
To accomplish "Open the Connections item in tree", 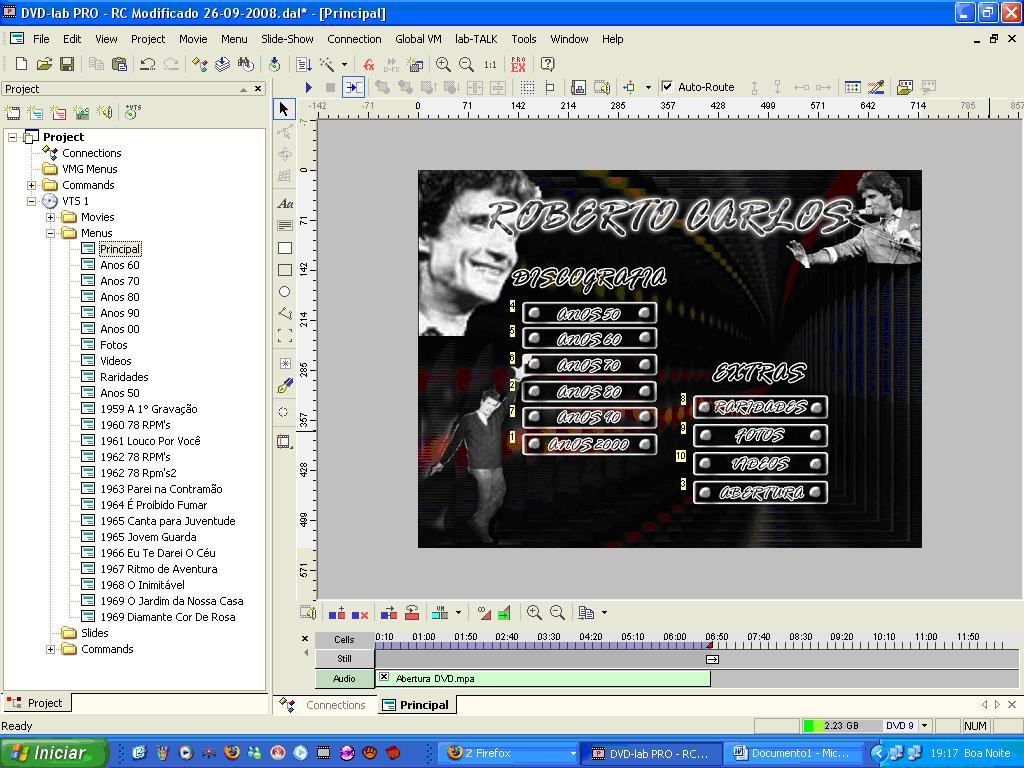I will click(x=91, y=153).
